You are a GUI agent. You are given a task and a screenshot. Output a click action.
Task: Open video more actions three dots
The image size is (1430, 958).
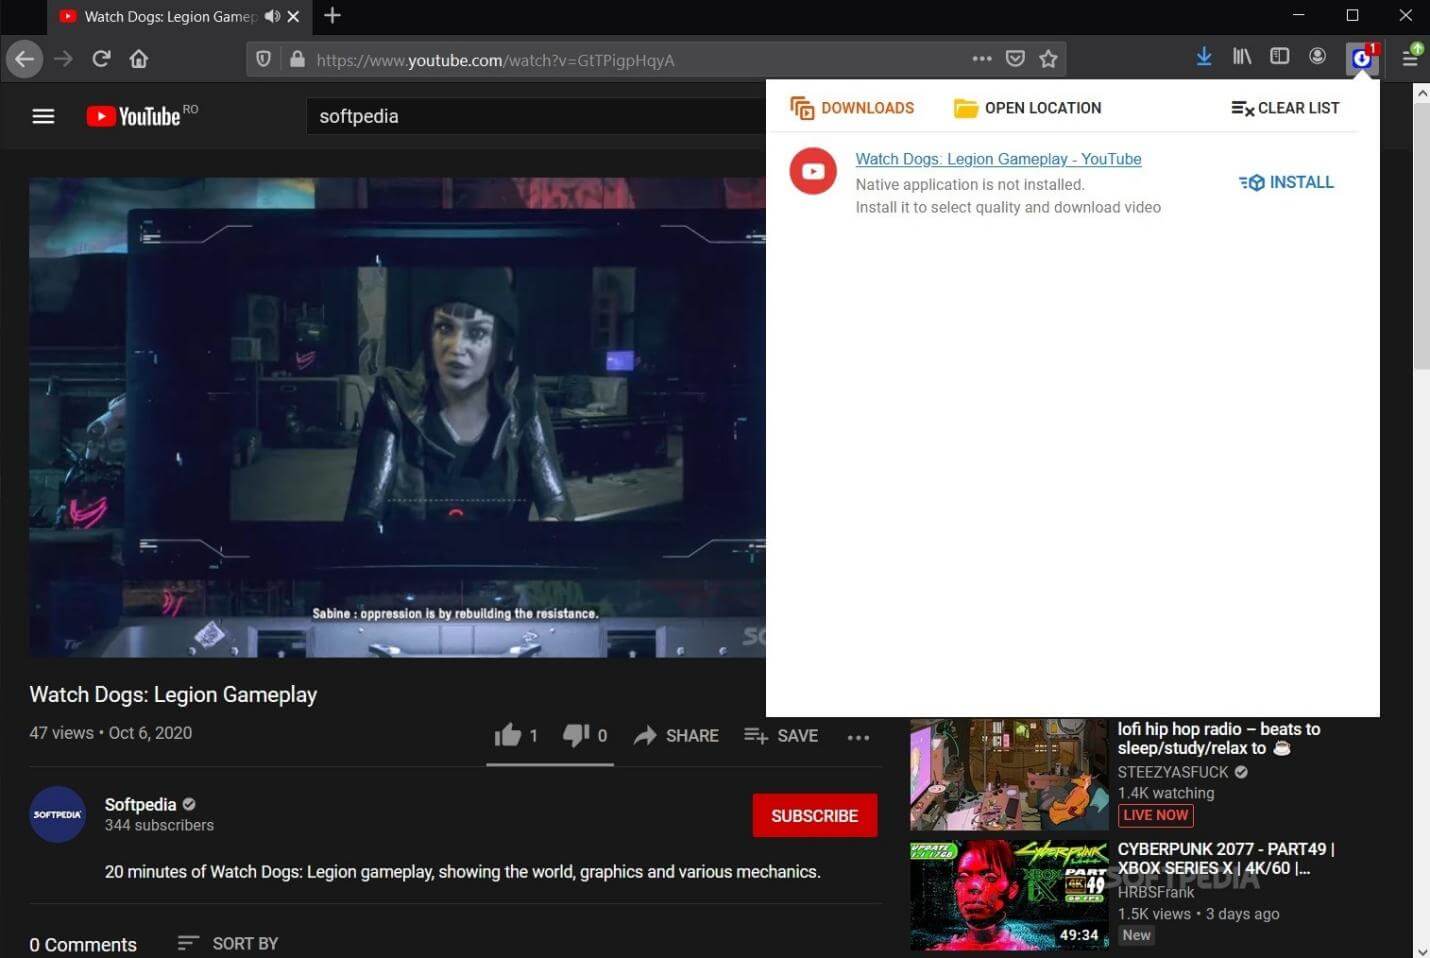(858, 737)
